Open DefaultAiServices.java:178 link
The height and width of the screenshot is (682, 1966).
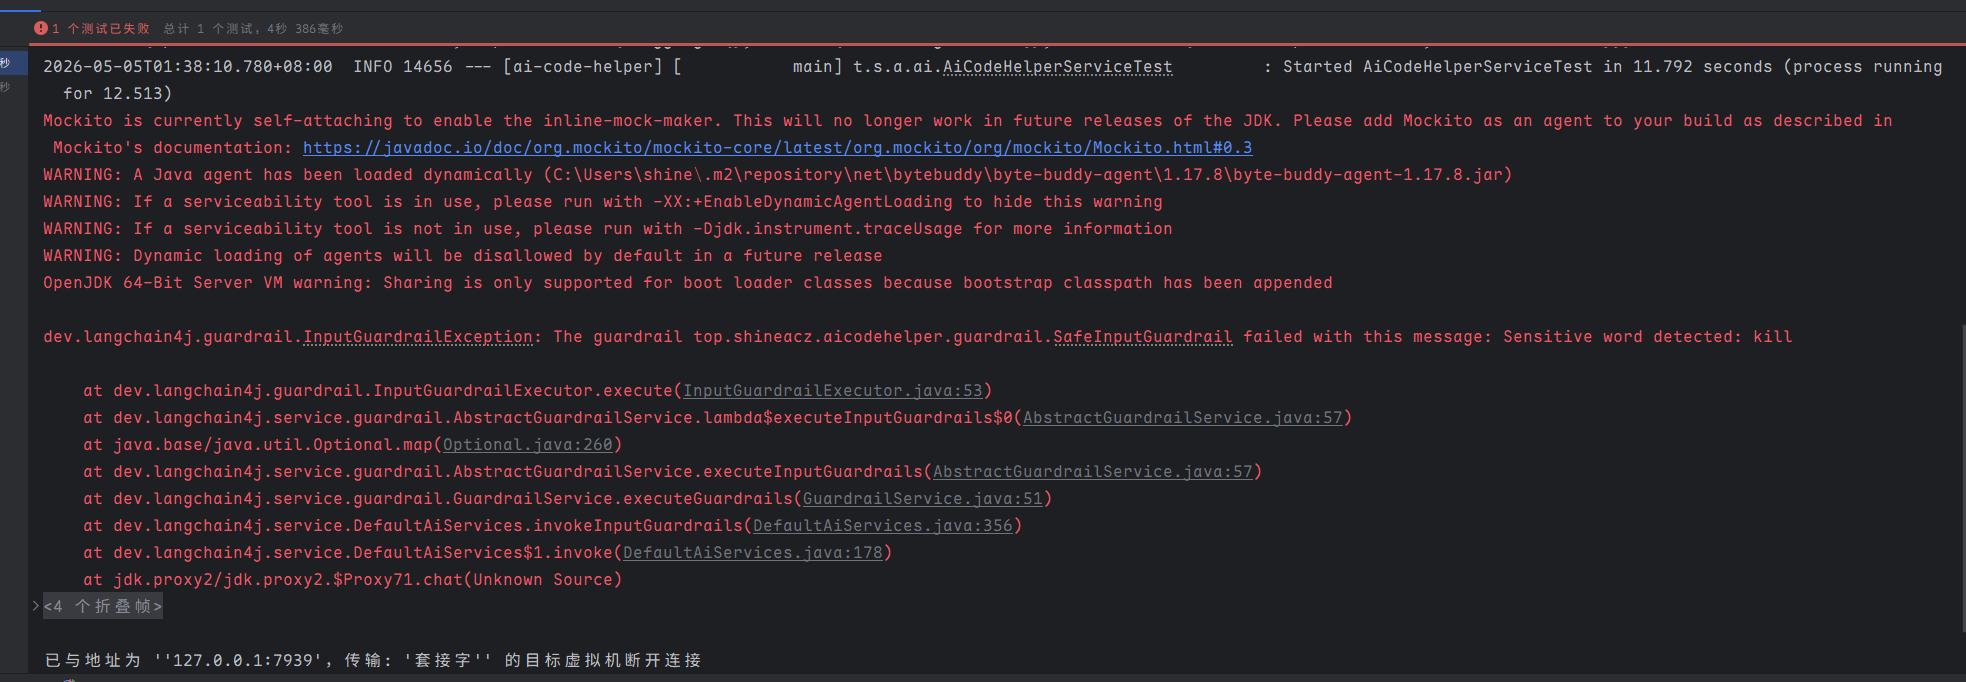pos(752,553)
